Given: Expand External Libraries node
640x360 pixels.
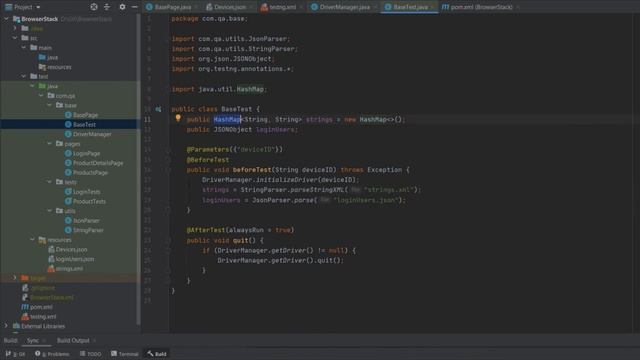Looking at the screenshot, I should click(6, 326).
